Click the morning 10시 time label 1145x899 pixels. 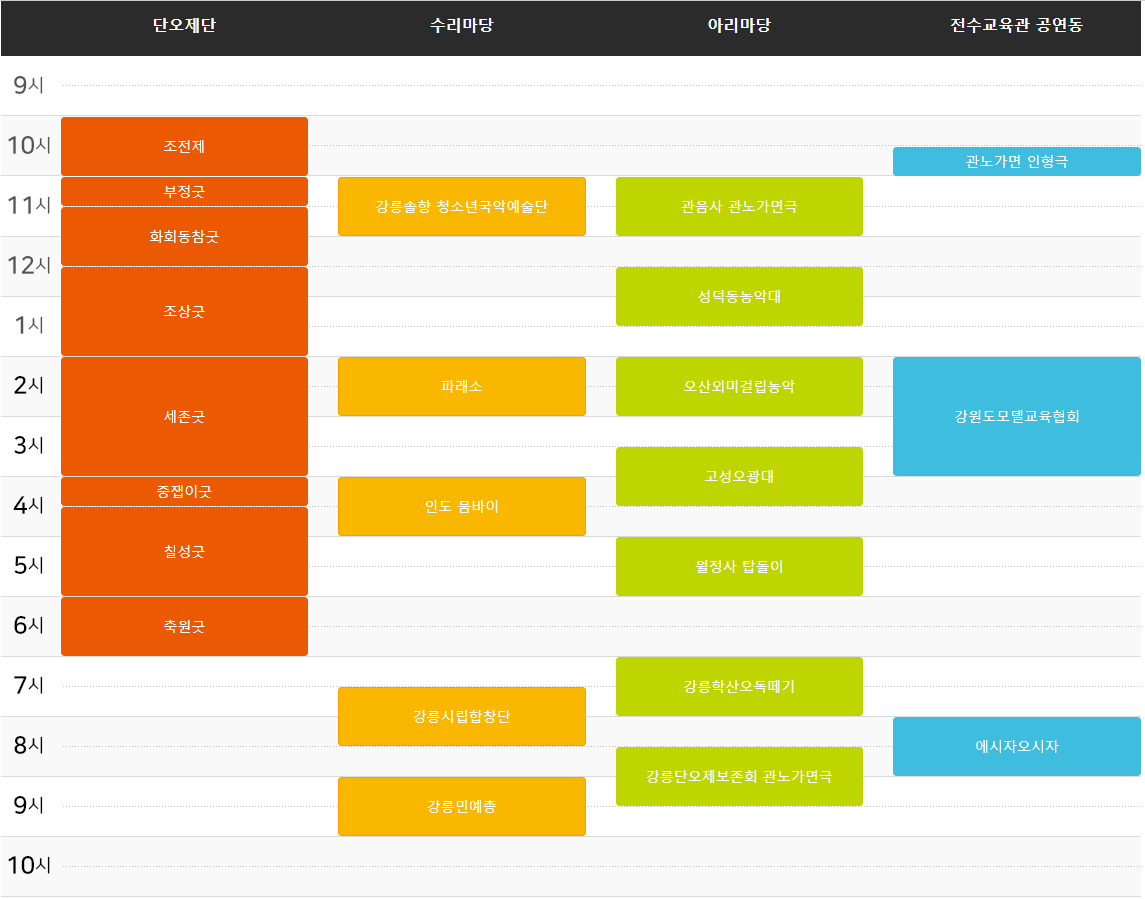pyautogui.click(x=28, y=145)
